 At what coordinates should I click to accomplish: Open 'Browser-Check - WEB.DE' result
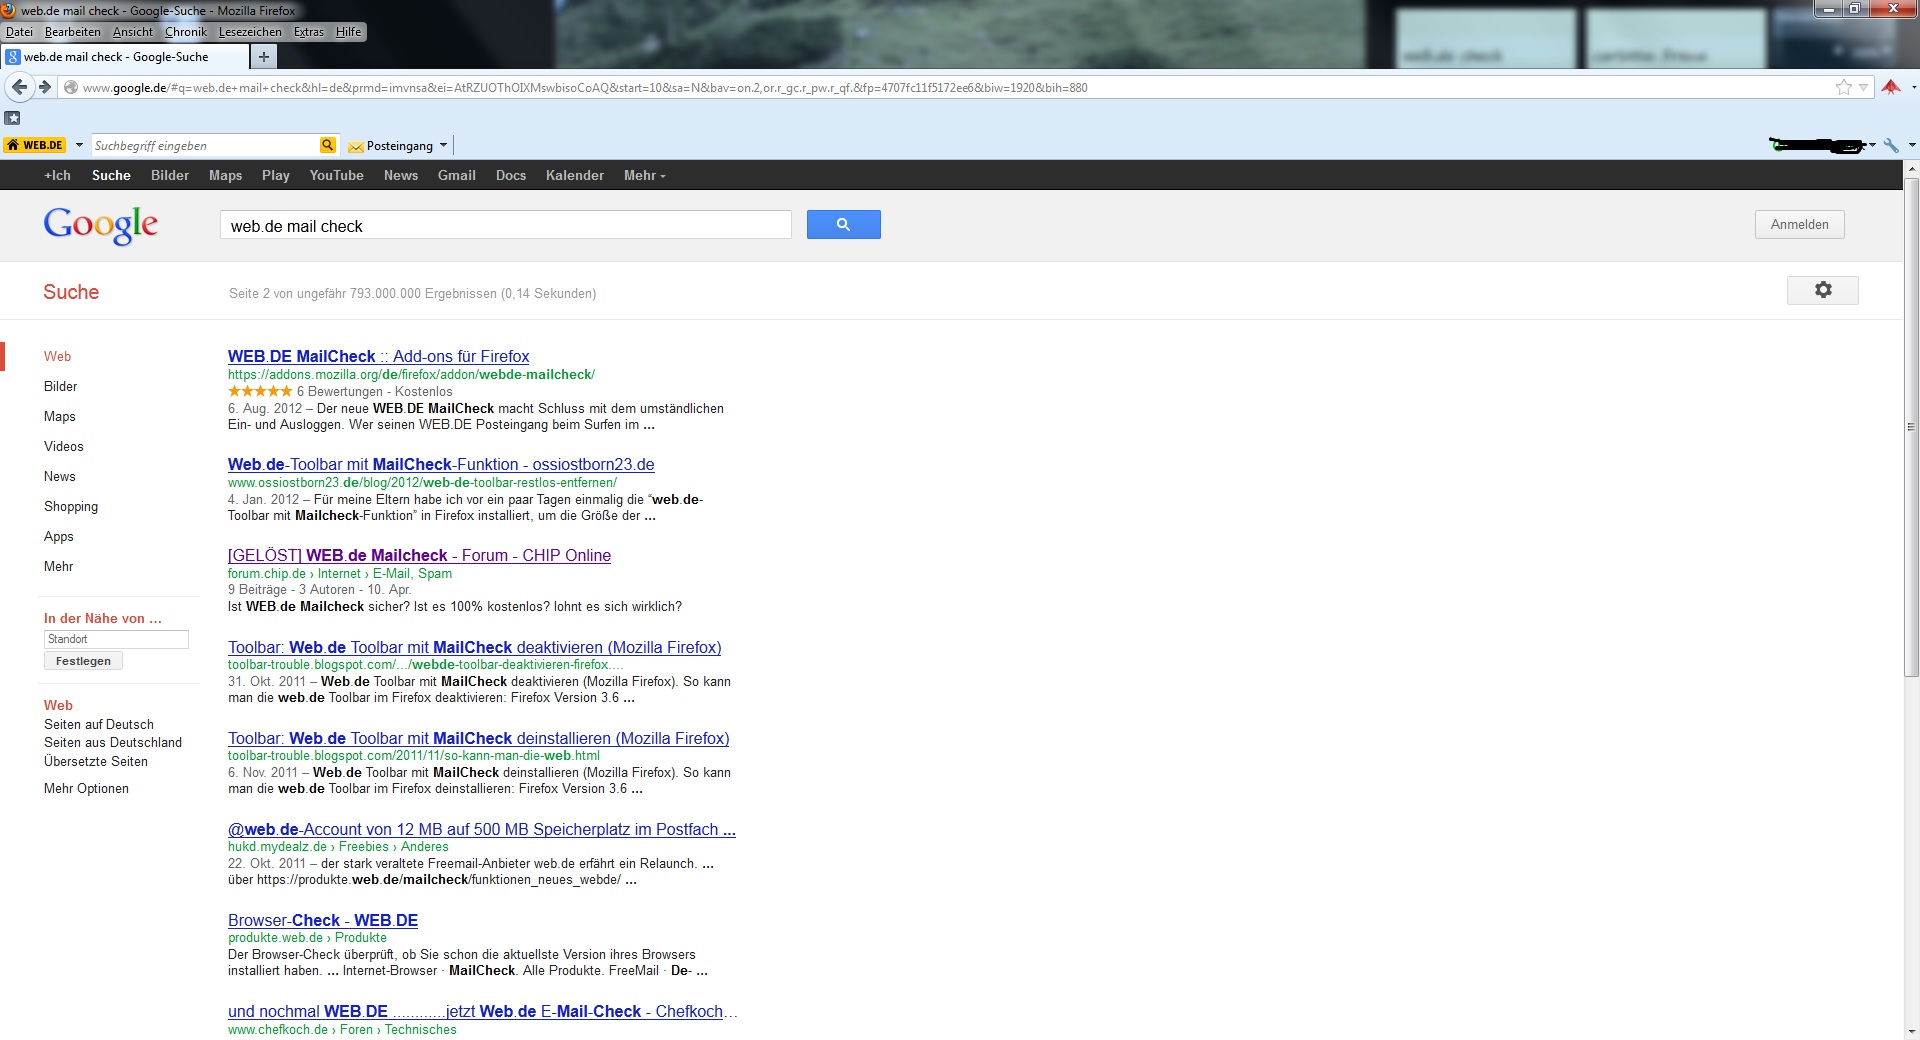tap(323, 920)
